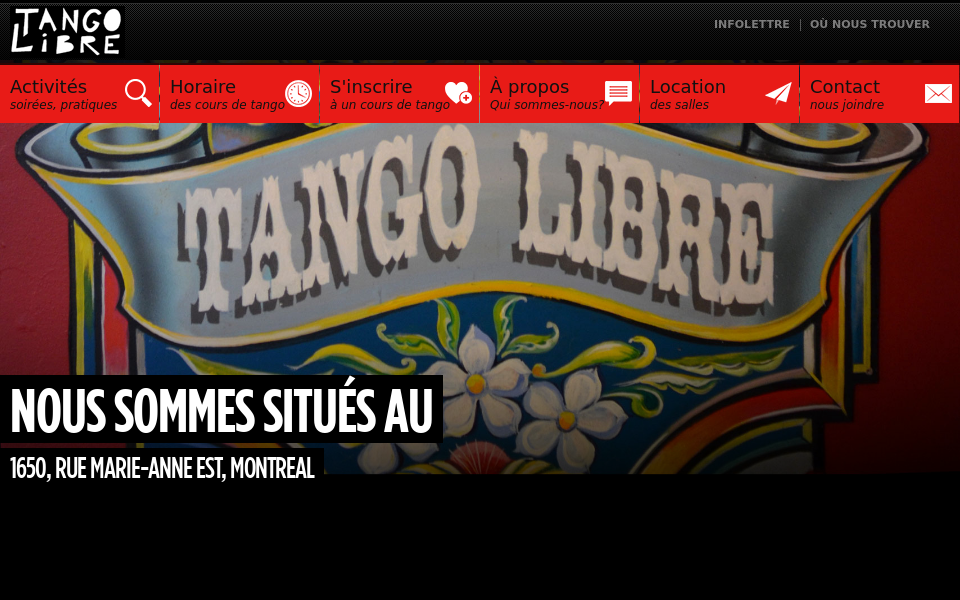Screen dimensions: 960x600
Task: Click the heart icon beside S'inscrire
Action: click(458, 93)
